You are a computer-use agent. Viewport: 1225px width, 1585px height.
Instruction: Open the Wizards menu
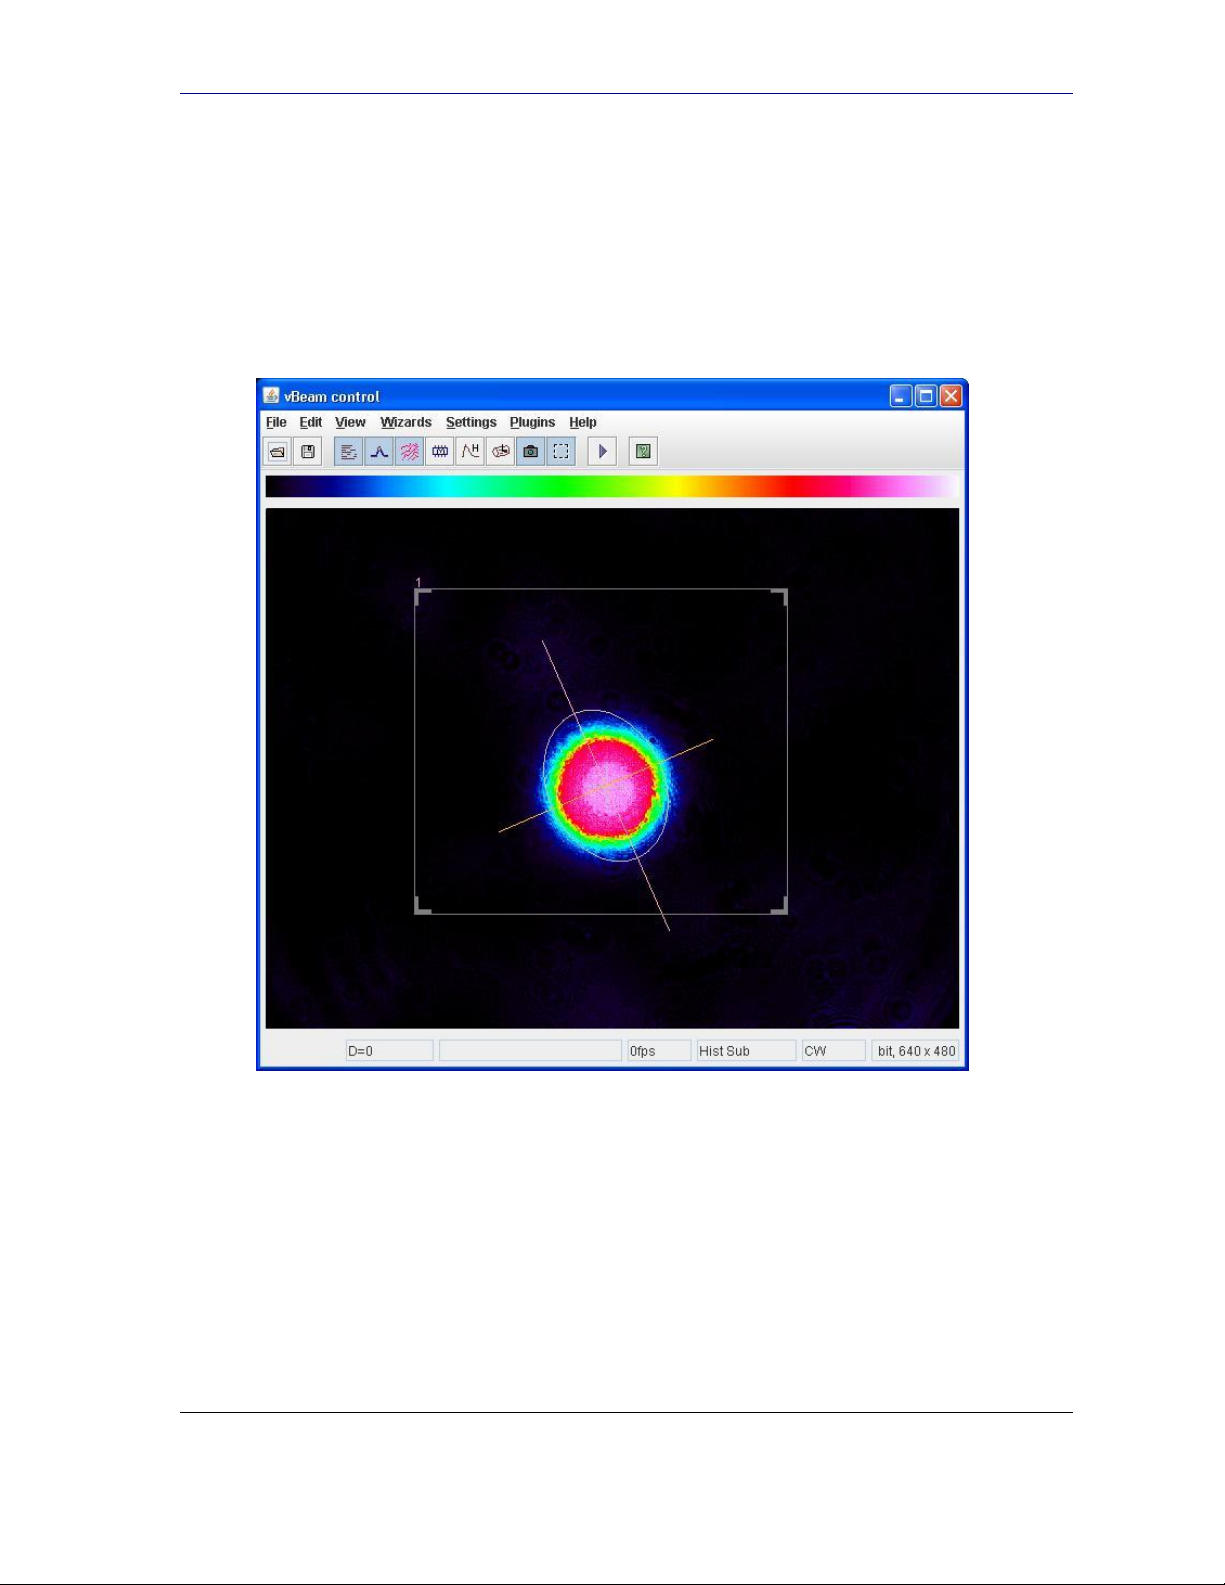(x=406, y=422)
